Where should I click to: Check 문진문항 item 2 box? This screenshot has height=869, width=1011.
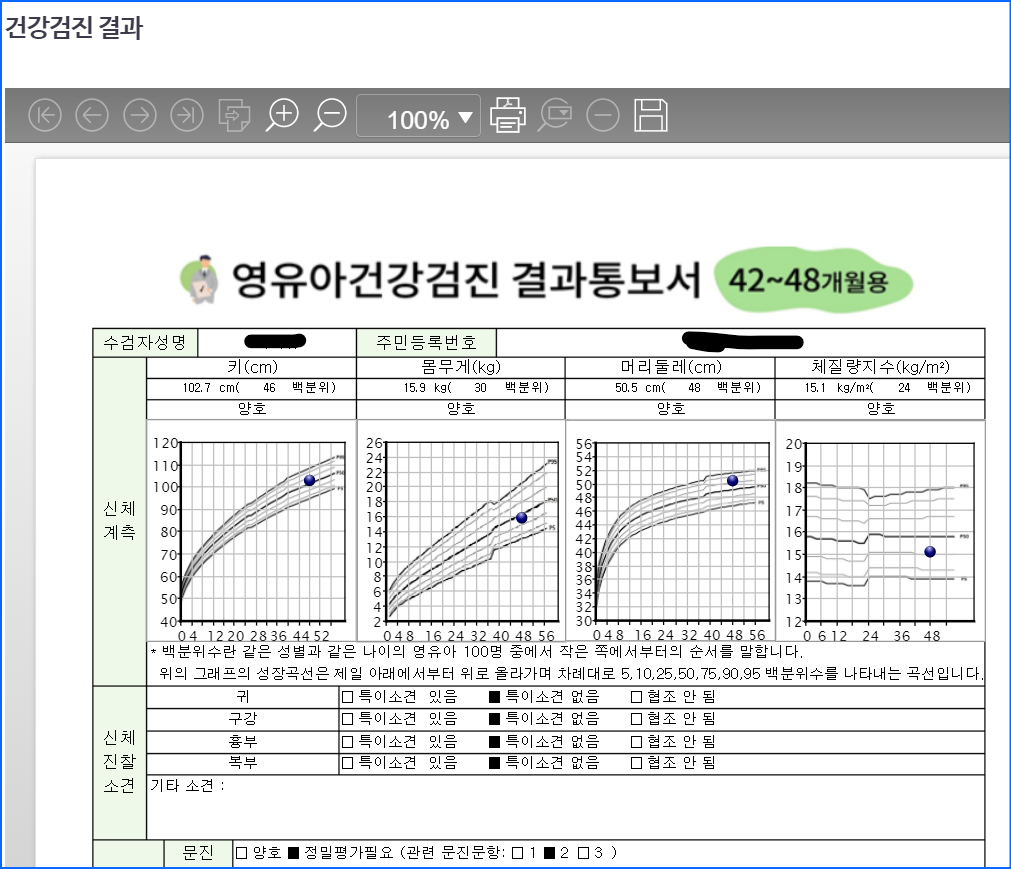(550, 853)
